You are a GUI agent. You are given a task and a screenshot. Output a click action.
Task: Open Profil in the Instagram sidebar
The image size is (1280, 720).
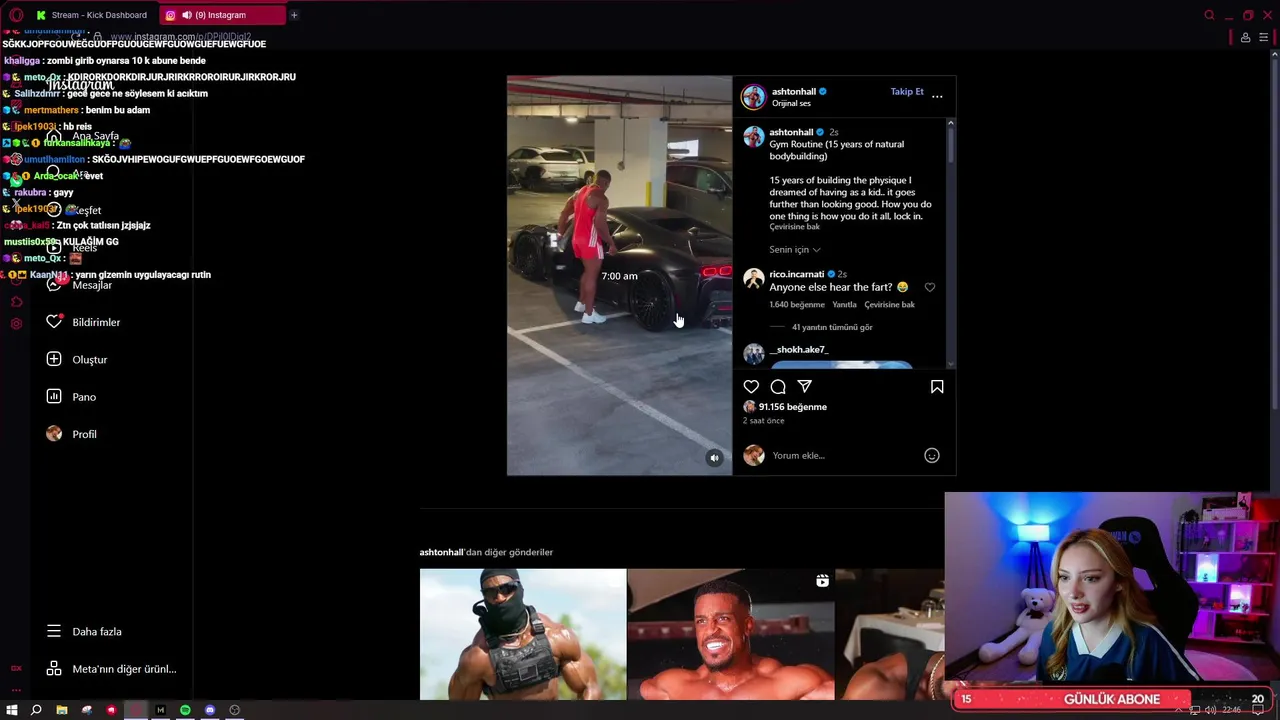pyautogui.click(x=84, y=434)
